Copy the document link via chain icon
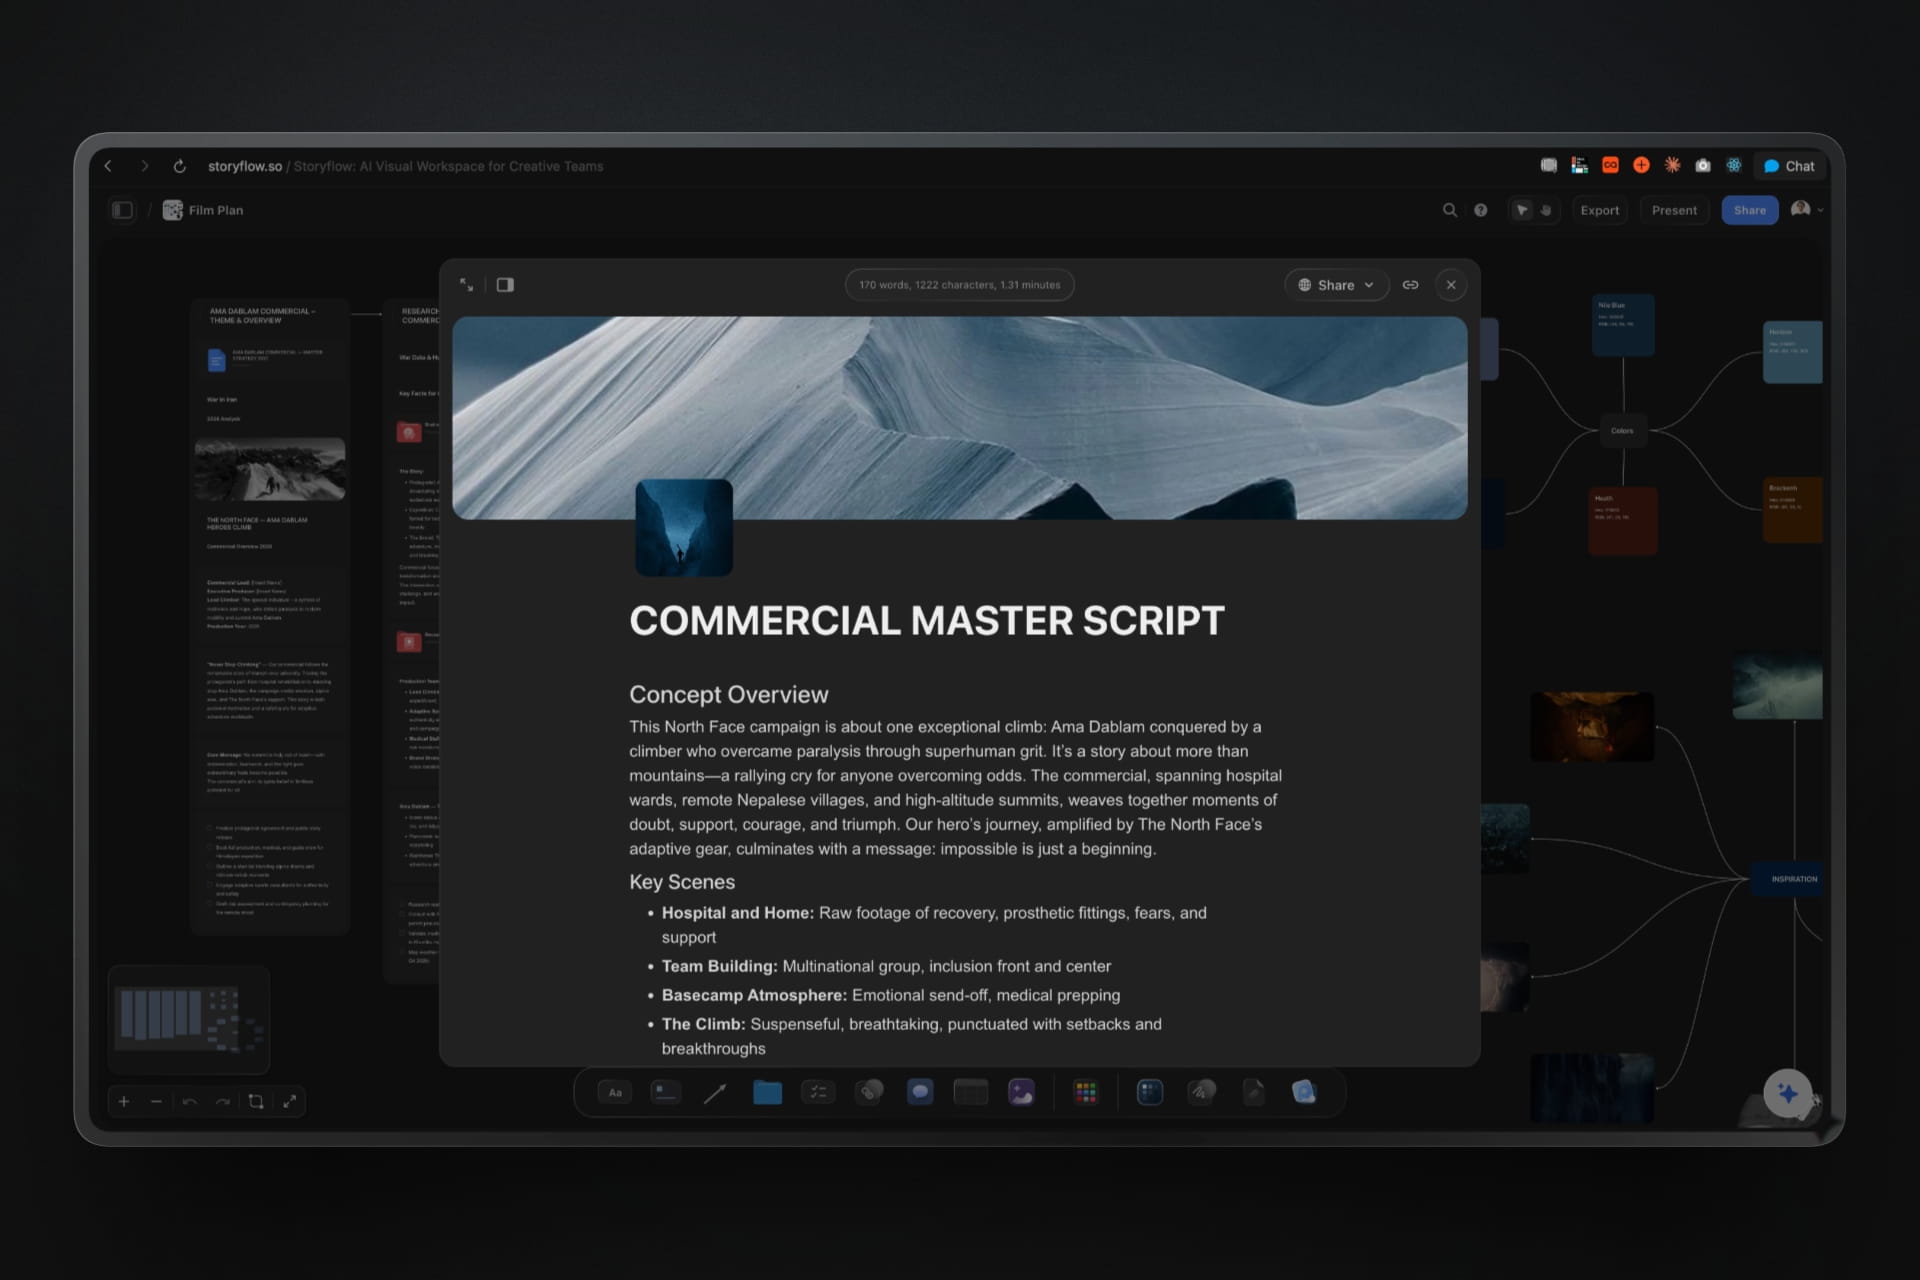The width and height of the screenshot is (1920, 1280). 1410,285
